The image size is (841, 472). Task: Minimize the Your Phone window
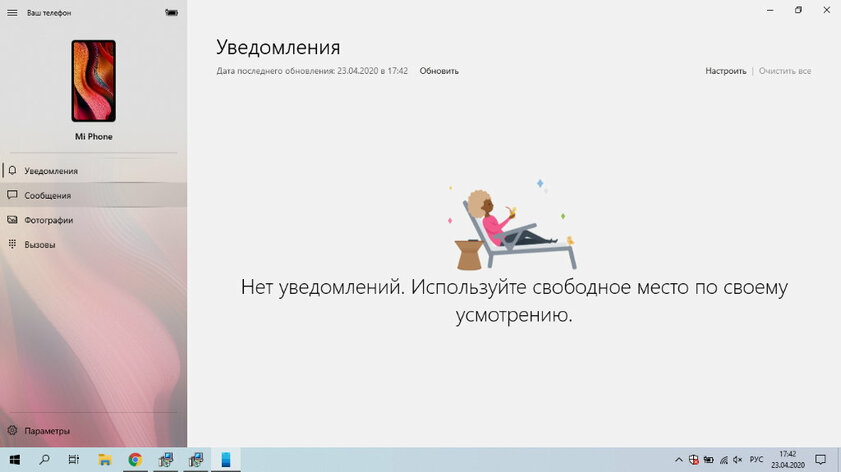coord(770,10)
